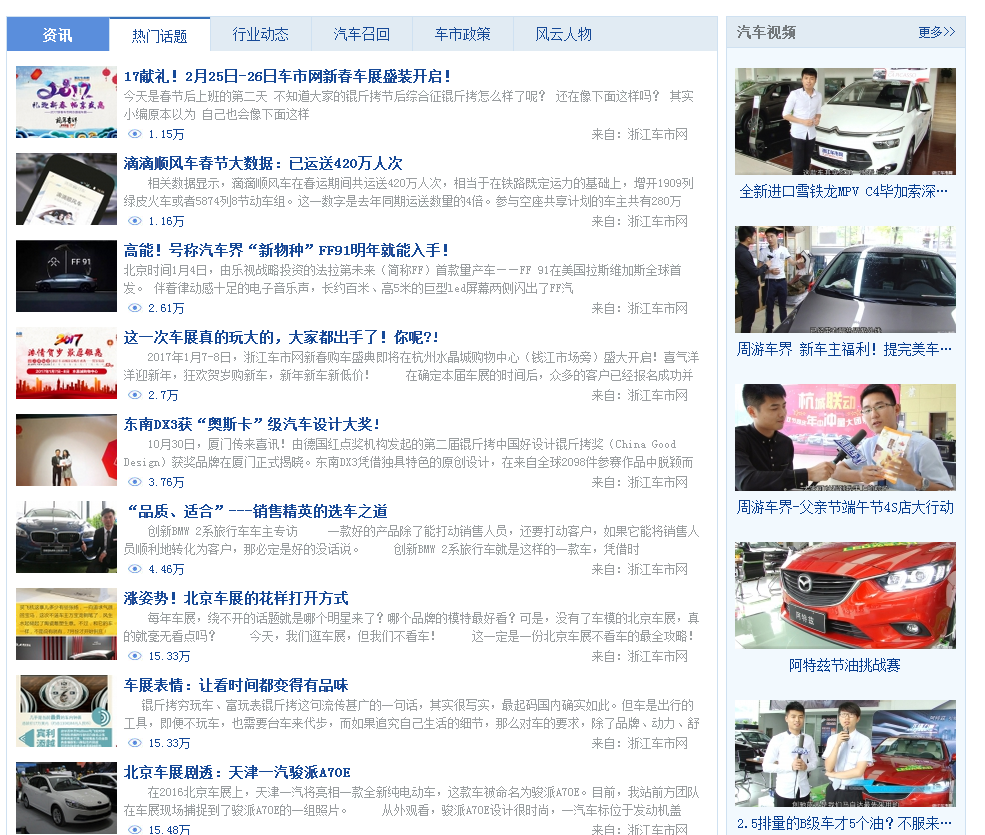
Task: Click the 2017 新春车展 article thumbnail
Action: [x=67, y=102]
